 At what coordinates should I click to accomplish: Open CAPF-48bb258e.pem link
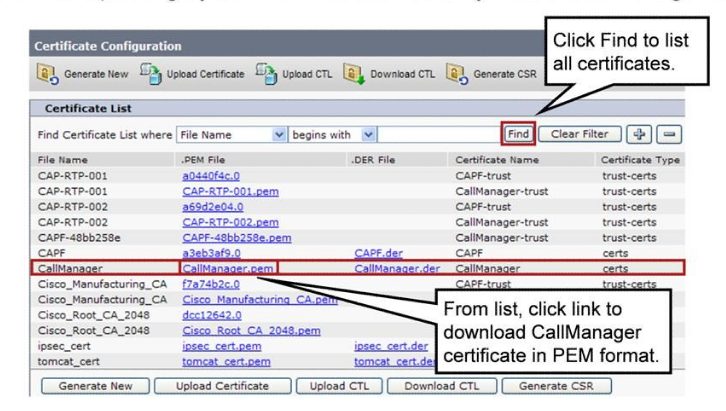point(237,238)
